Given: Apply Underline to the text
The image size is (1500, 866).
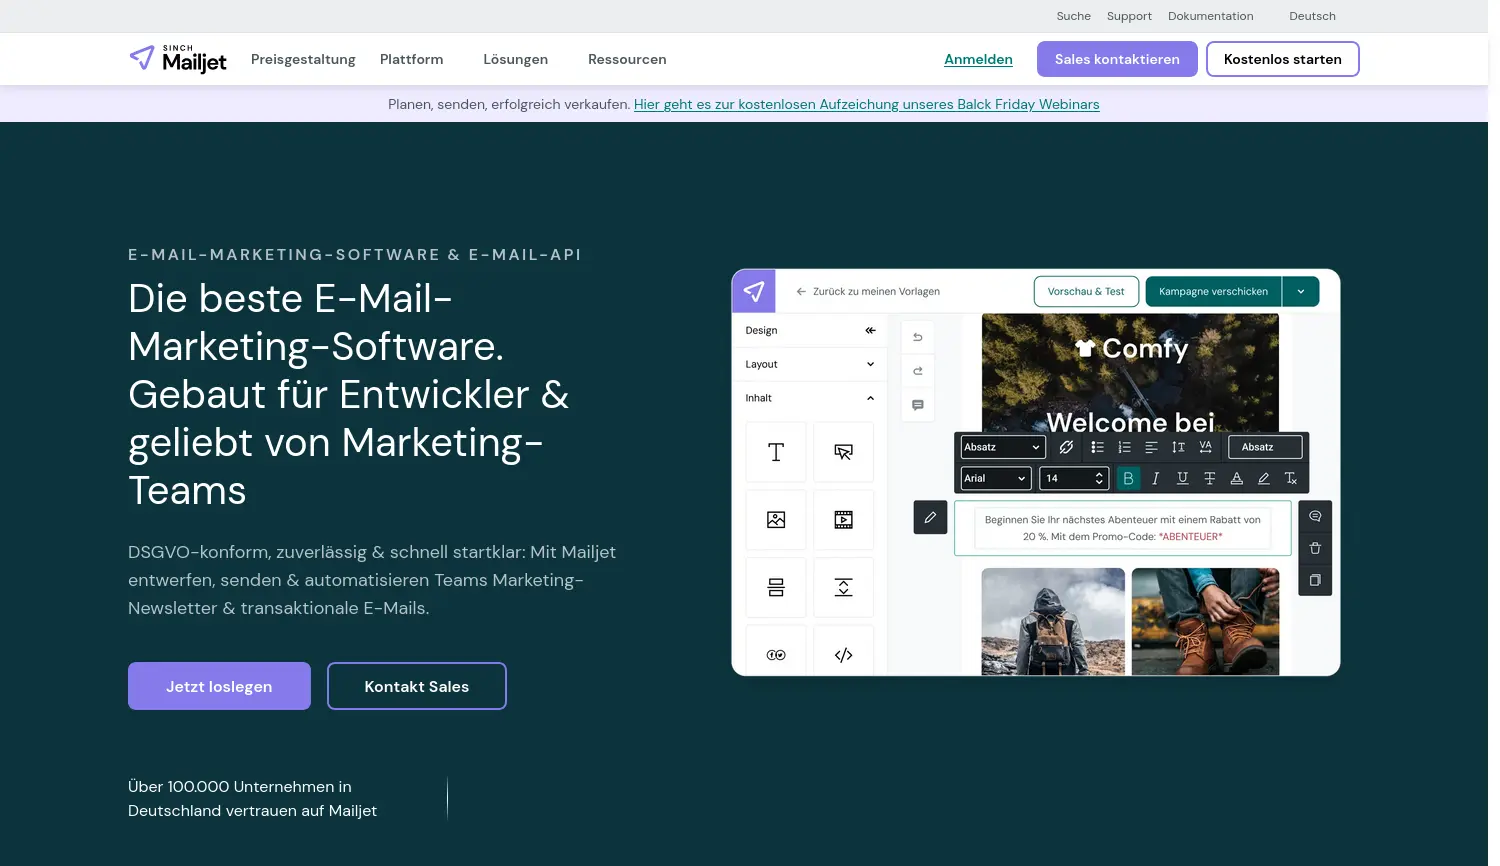Looking at the screenshot, I should pyautogui.click(x=1182, y=478).
